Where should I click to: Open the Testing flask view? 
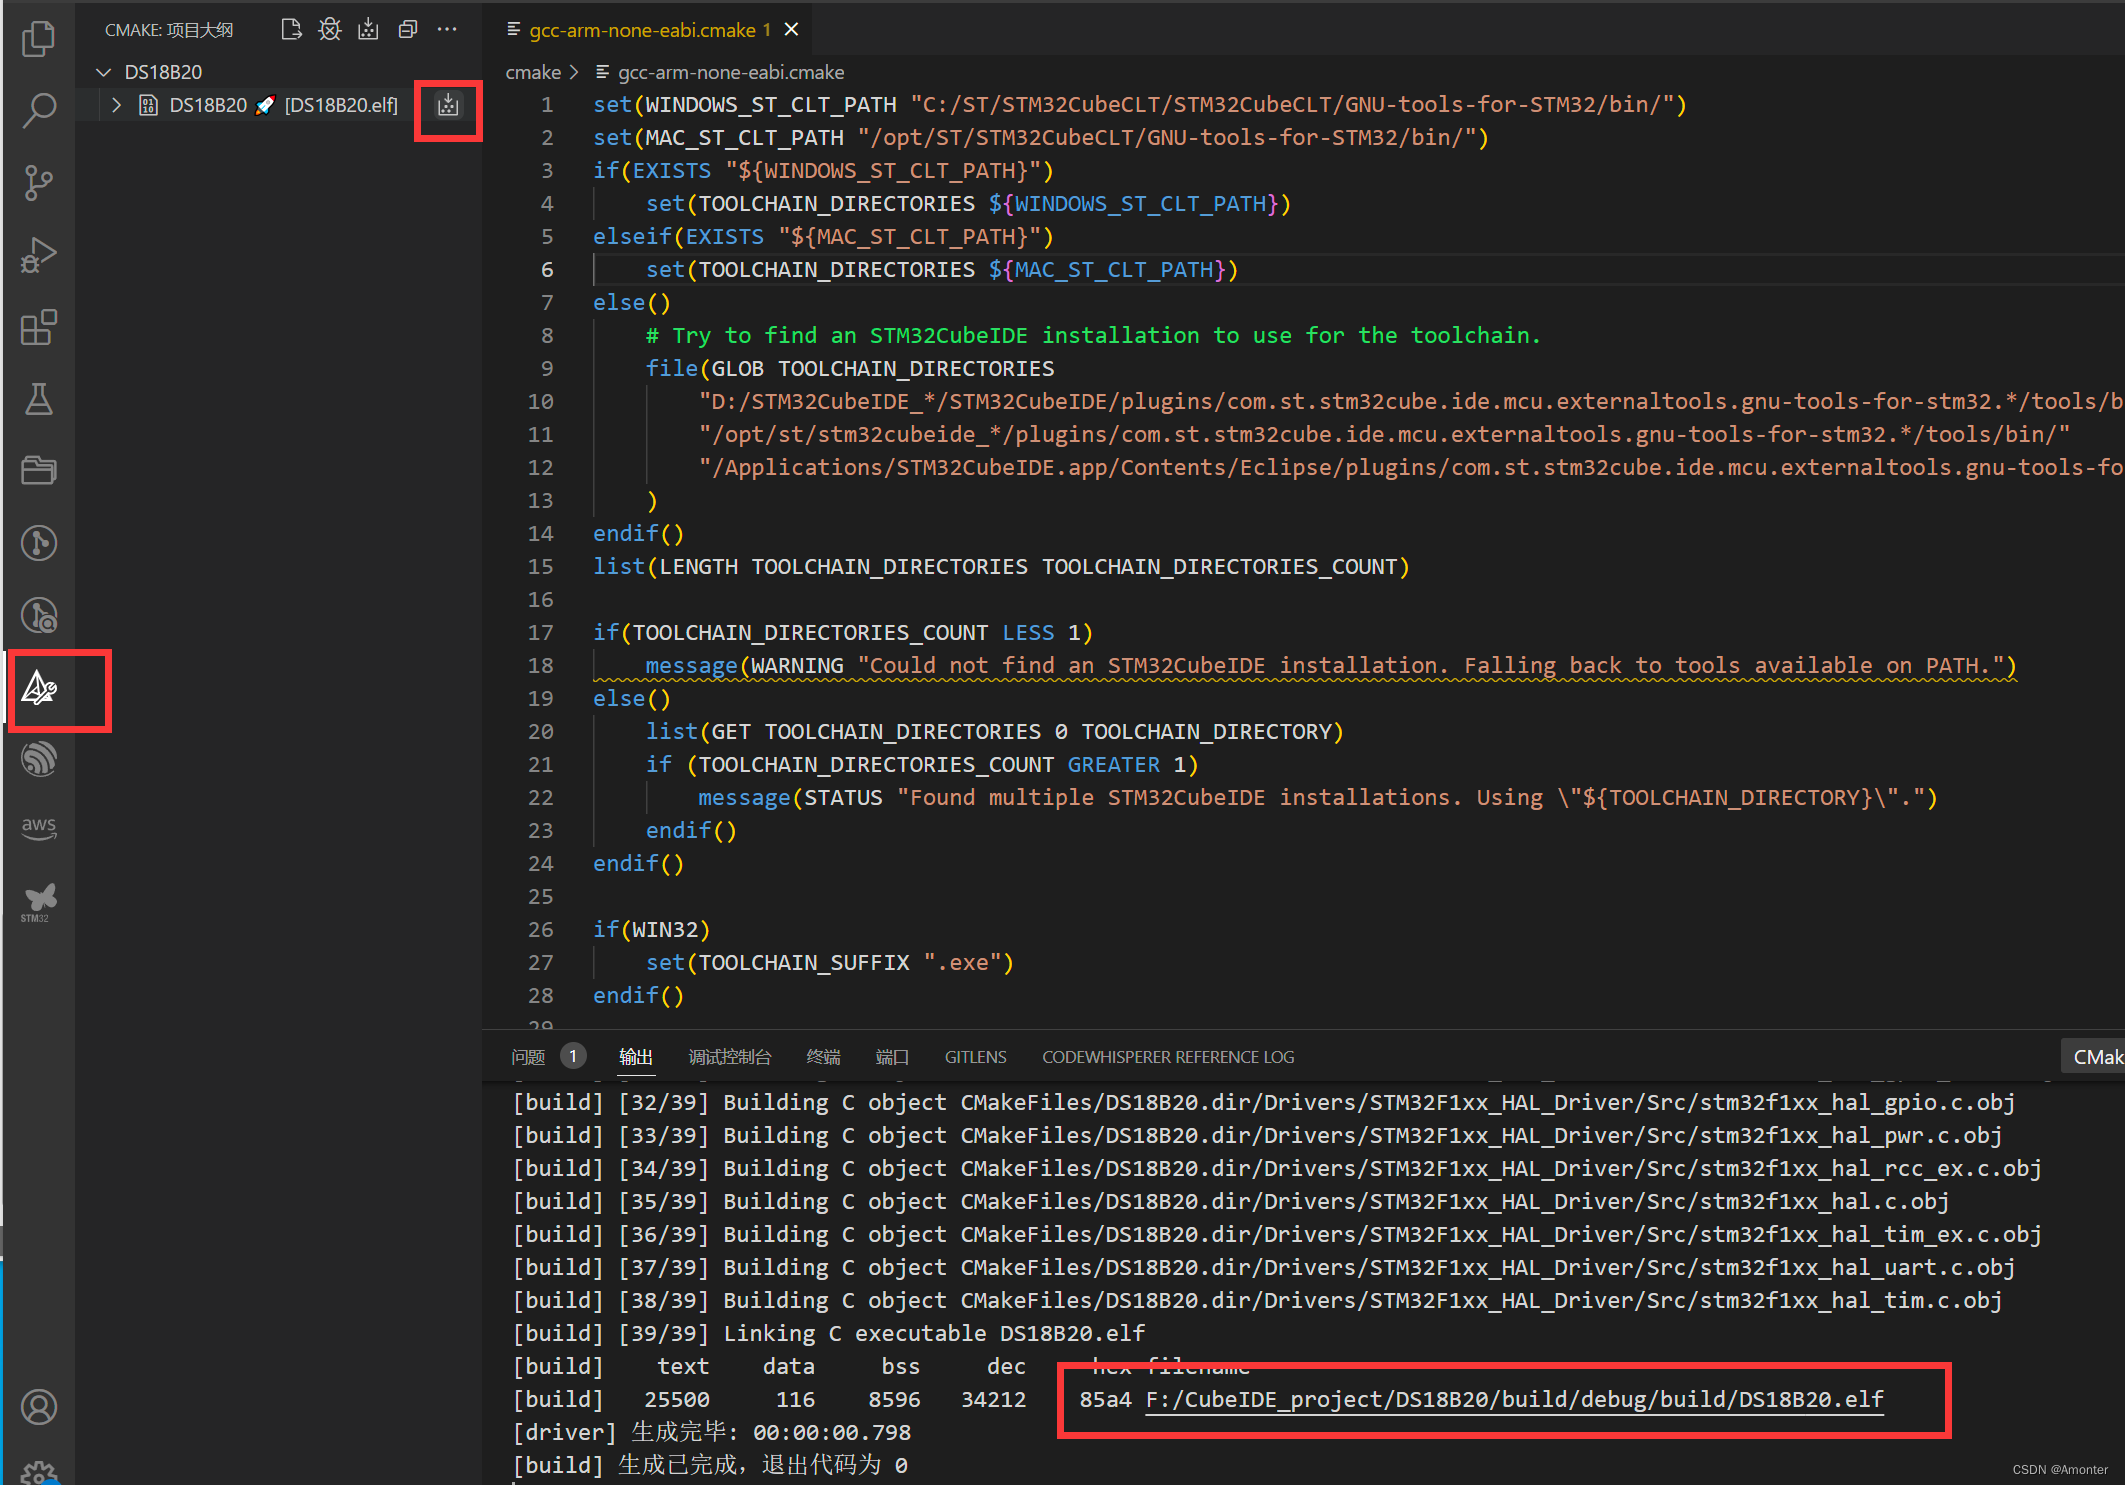click(x=38, y=399)
